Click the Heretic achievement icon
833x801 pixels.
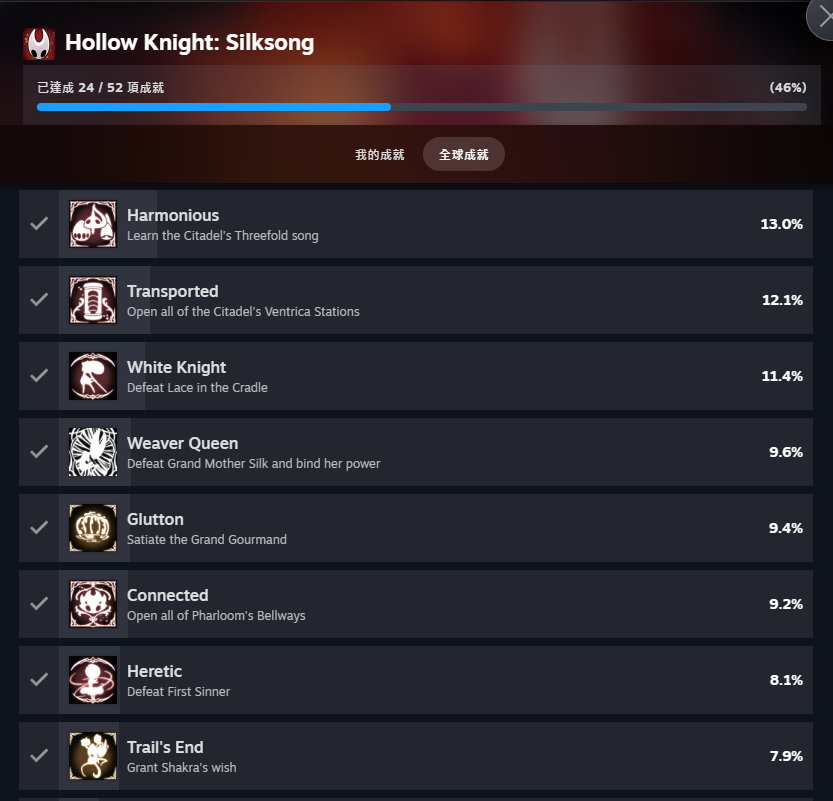(93, 679)
